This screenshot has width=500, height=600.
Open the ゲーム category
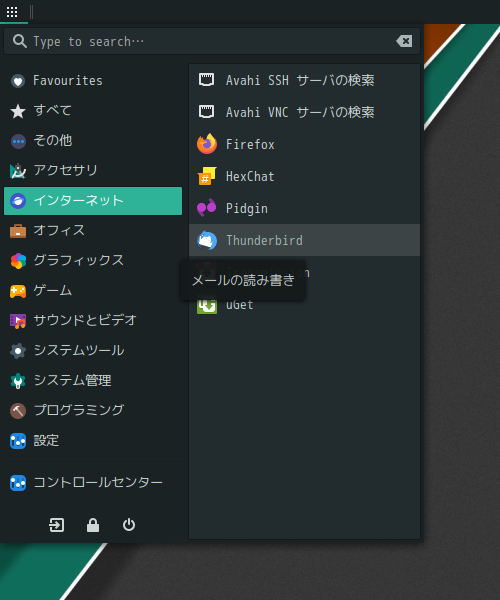(x=93, y=291)
